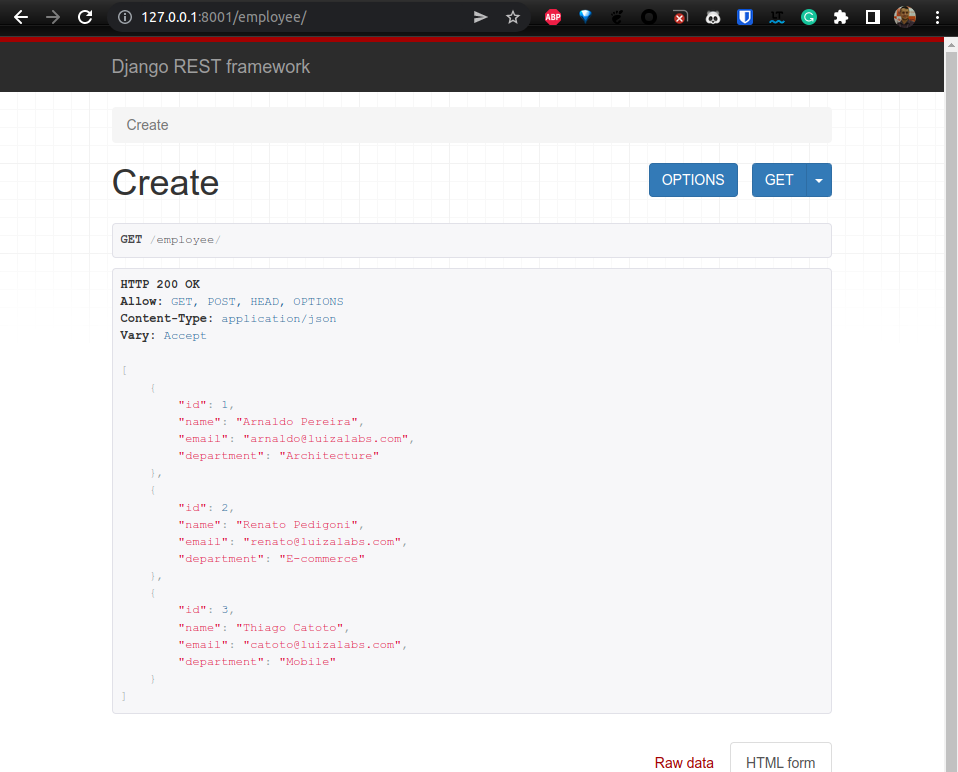This screenshot has width=958, height=772.
Task: Open the panda extension icon
Action: click(x=713, y=17)
